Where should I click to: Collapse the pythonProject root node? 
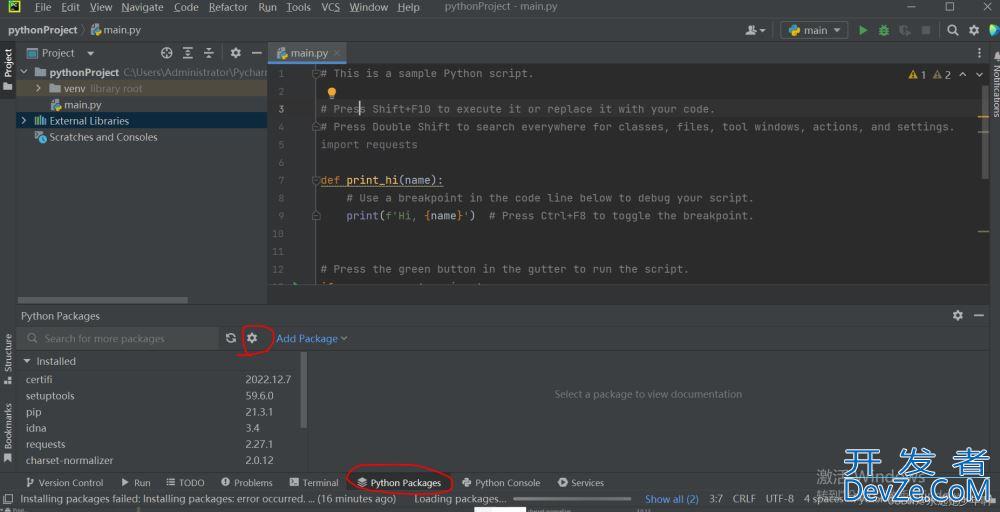(x=24, y=72)
